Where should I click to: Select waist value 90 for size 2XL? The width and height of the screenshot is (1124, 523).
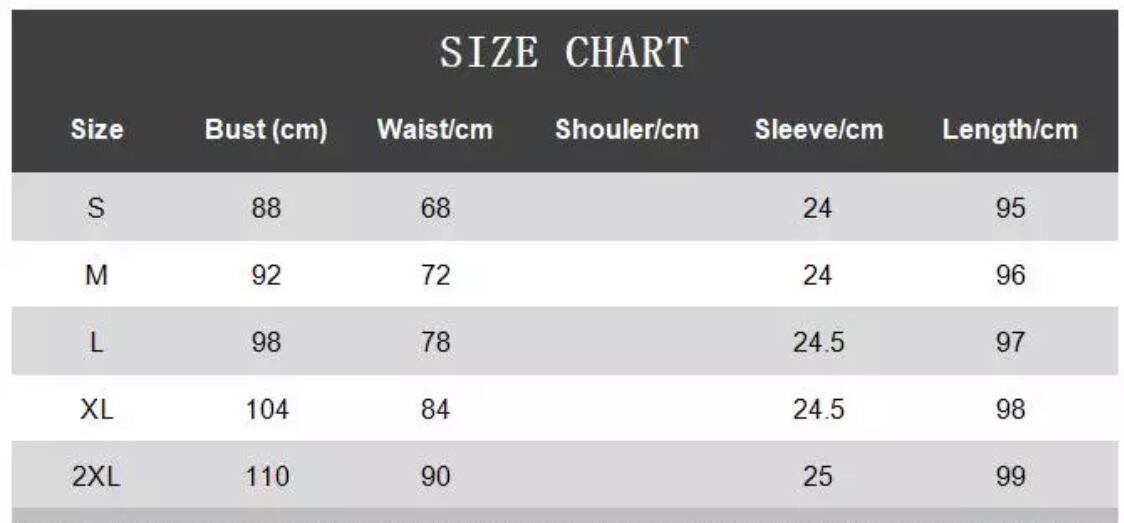(435, 477)
